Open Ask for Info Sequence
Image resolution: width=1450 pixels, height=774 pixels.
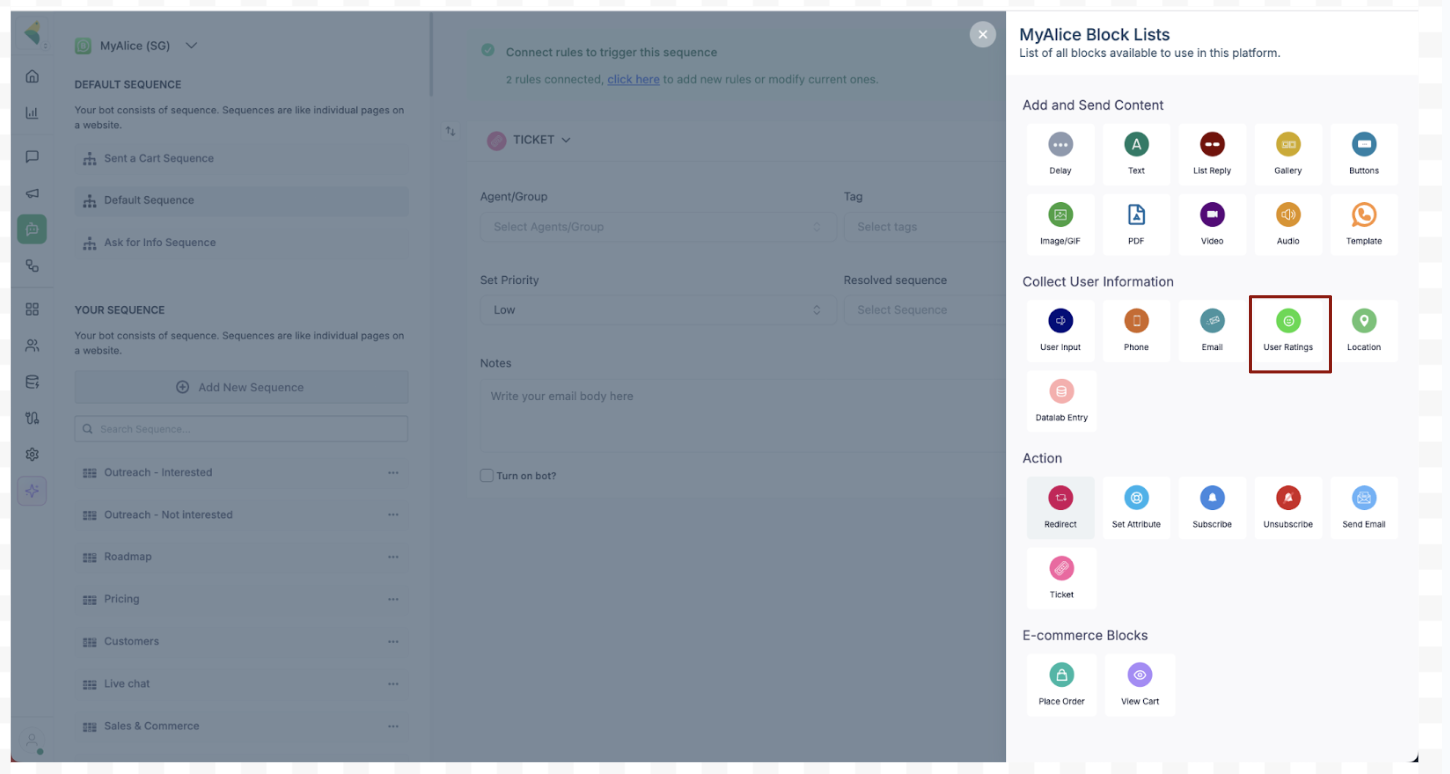241,242
